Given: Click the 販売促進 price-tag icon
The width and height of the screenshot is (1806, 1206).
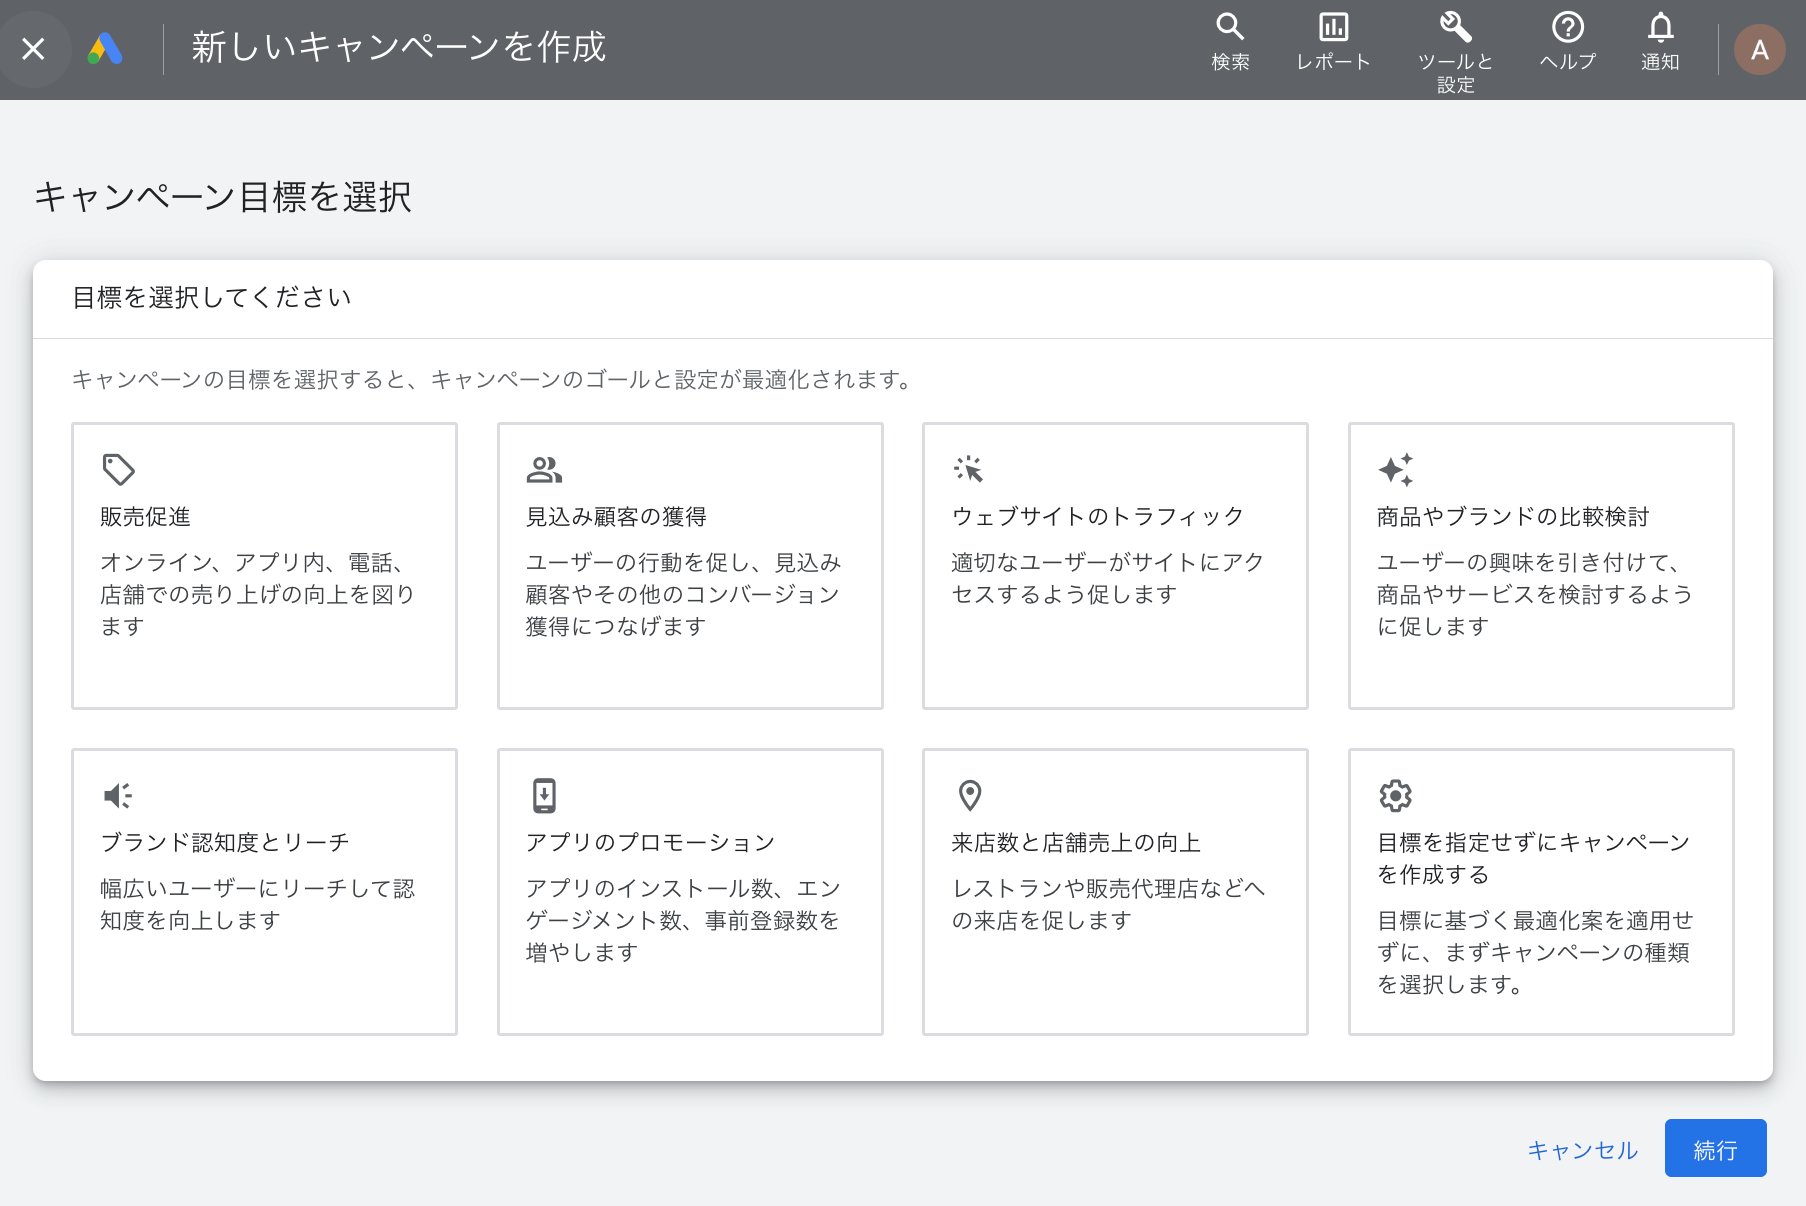Looking at the screenshot, I should (117, 469).
